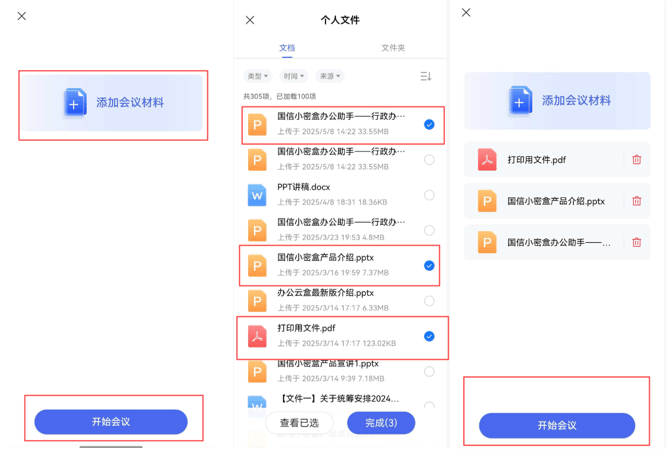Click the 【文件一】关于统筹安排2024… file name
This screenshot has height=454, width=666.
click(339, 398)
